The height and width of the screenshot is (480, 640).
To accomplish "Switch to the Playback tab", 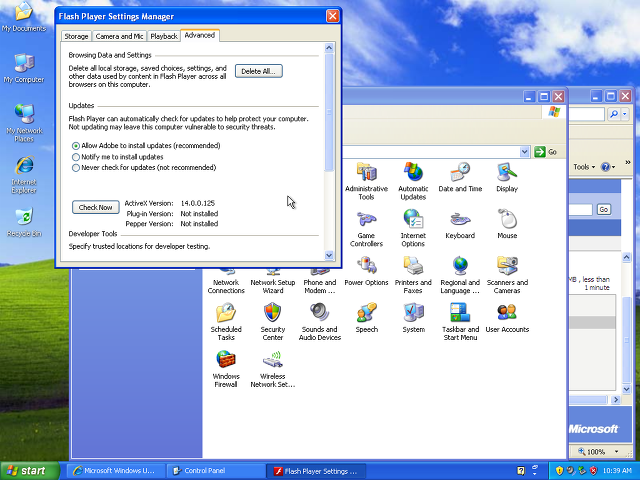I will pos(164,36).
